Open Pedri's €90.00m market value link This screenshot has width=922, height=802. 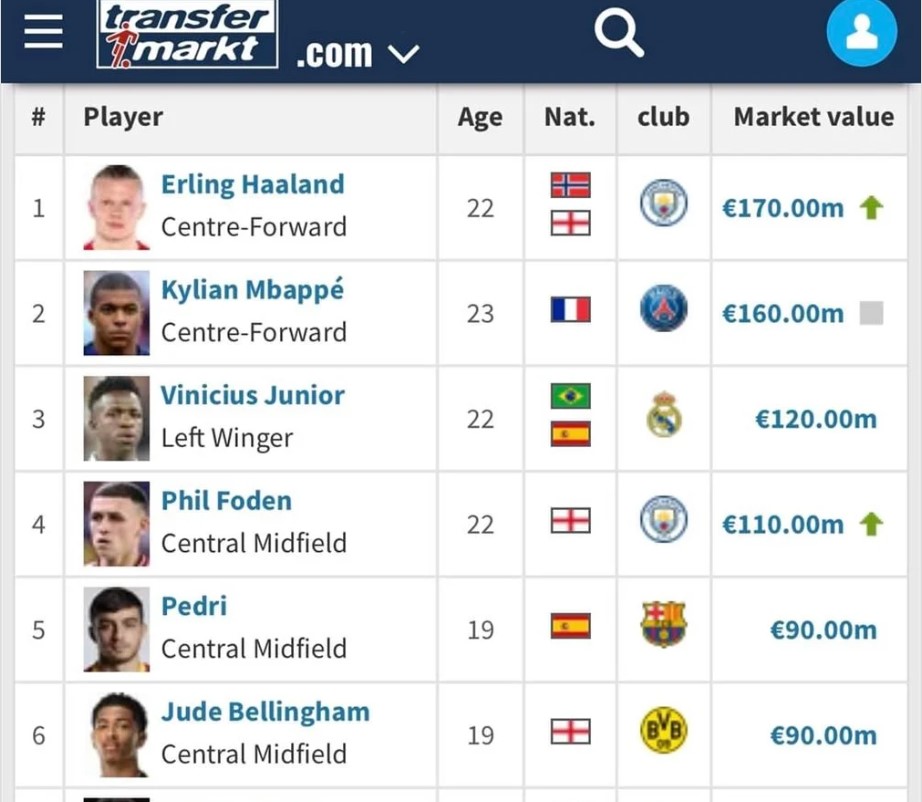point(823,630)
